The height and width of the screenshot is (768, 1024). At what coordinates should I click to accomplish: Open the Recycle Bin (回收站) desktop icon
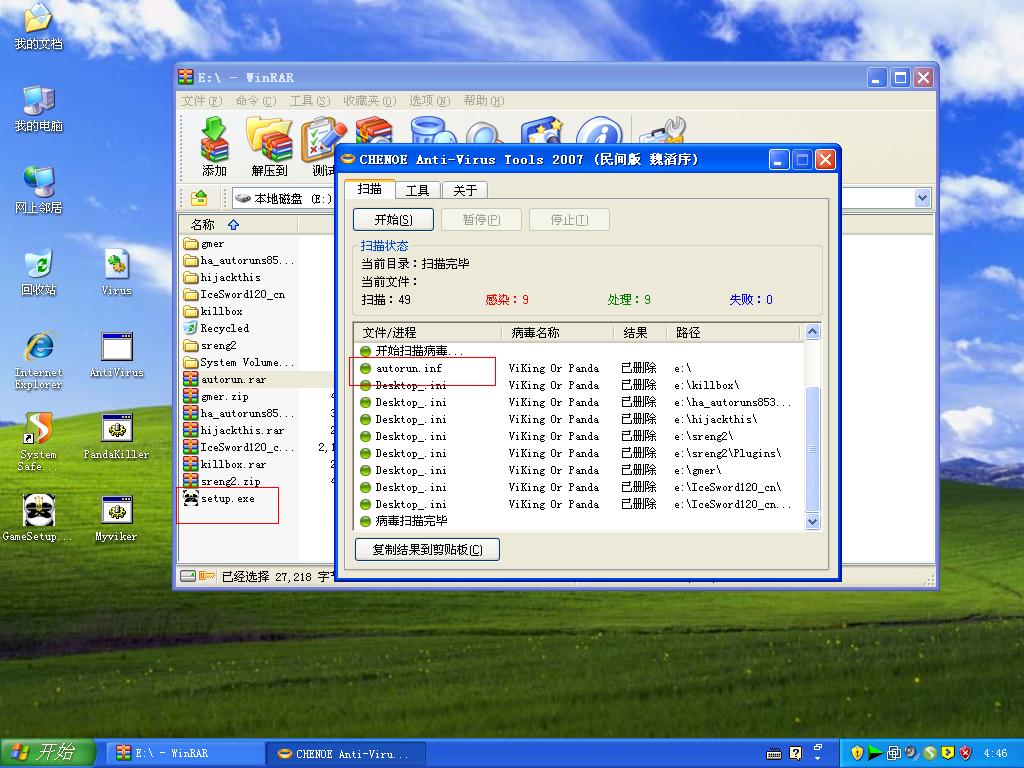(38, 272)
